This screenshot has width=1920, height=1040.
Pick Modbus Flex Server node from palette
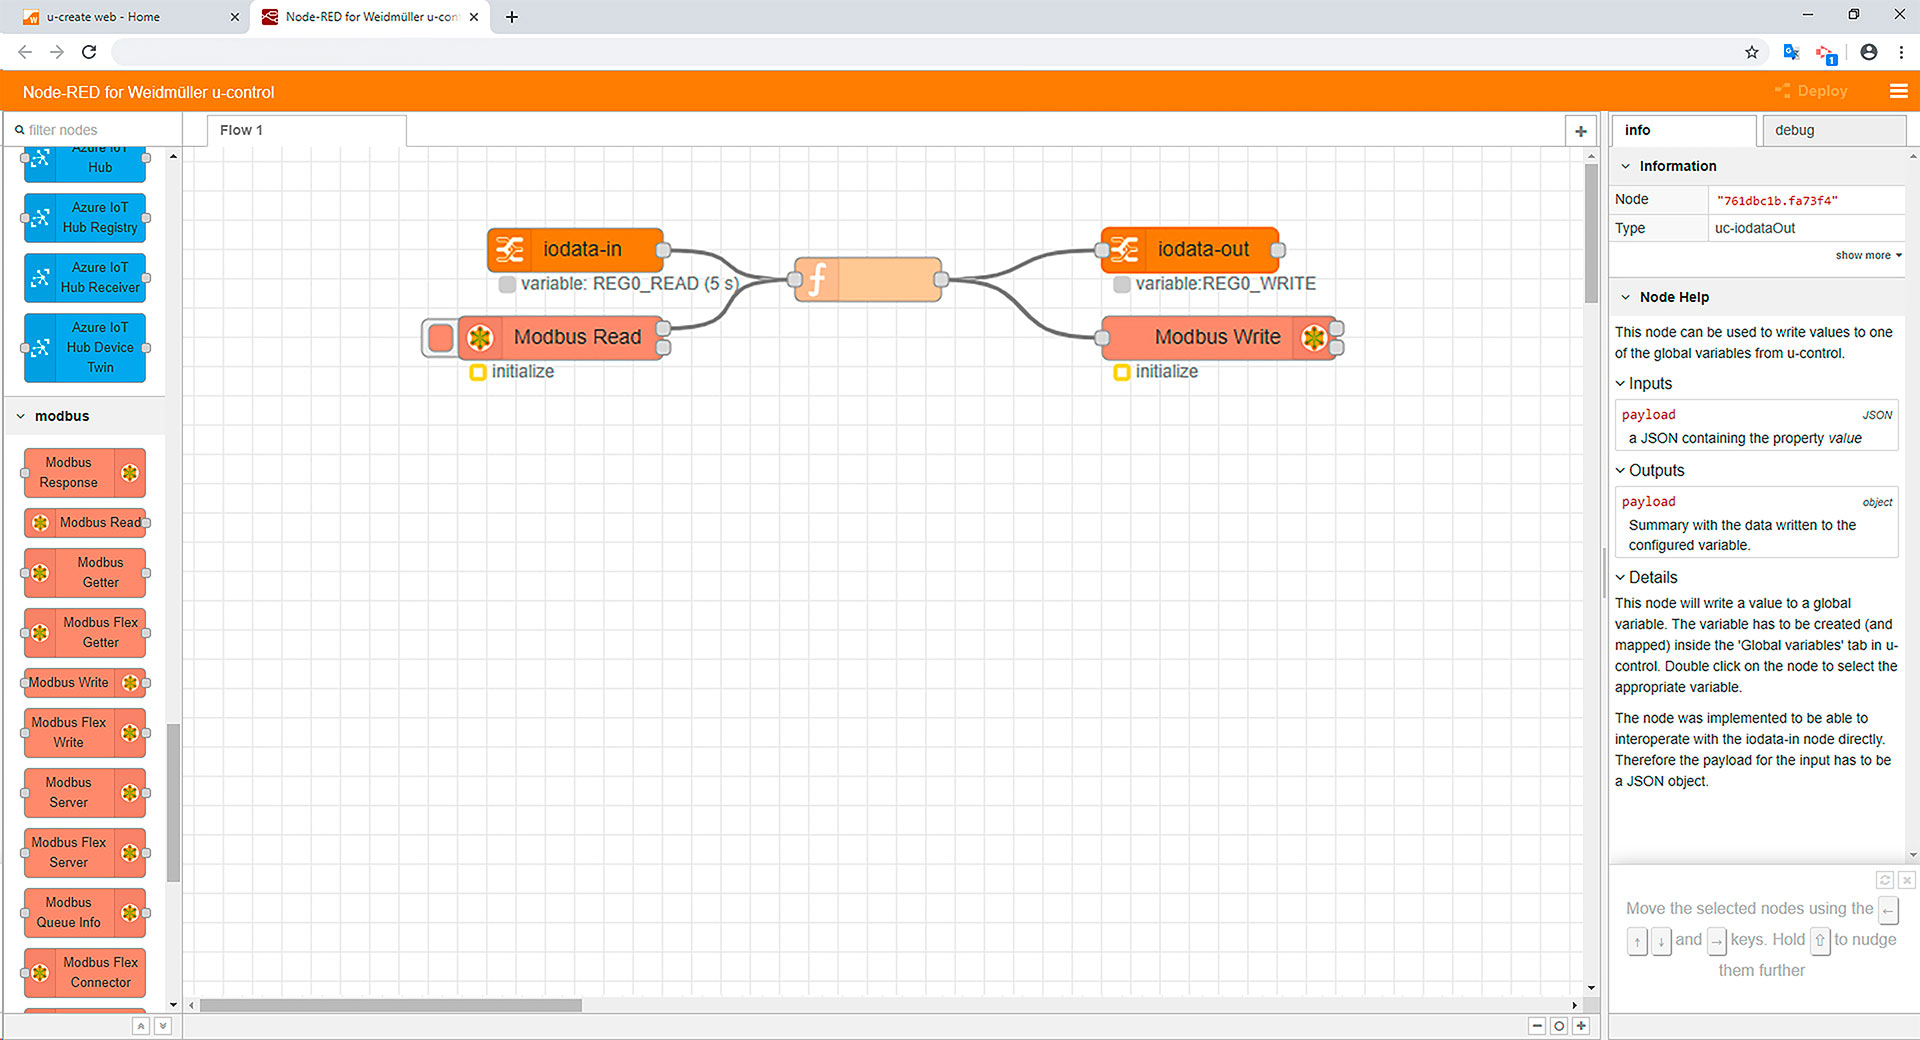(x=85, y=852)
